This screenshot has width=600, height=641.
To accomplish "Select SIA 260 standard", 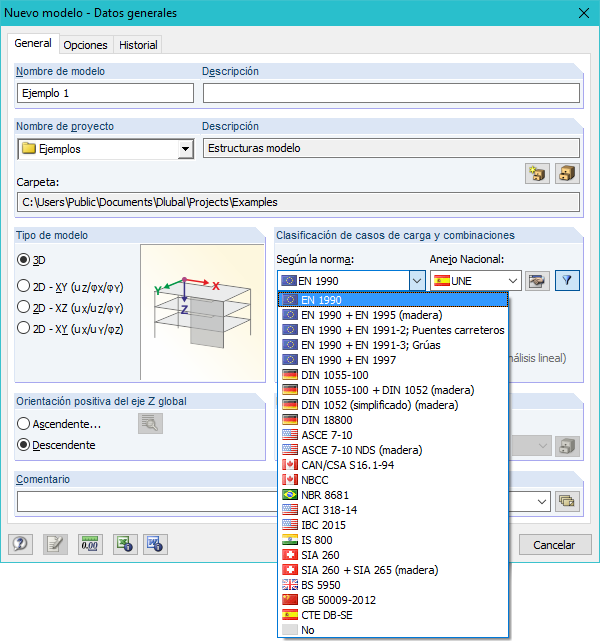I will 393,555.
